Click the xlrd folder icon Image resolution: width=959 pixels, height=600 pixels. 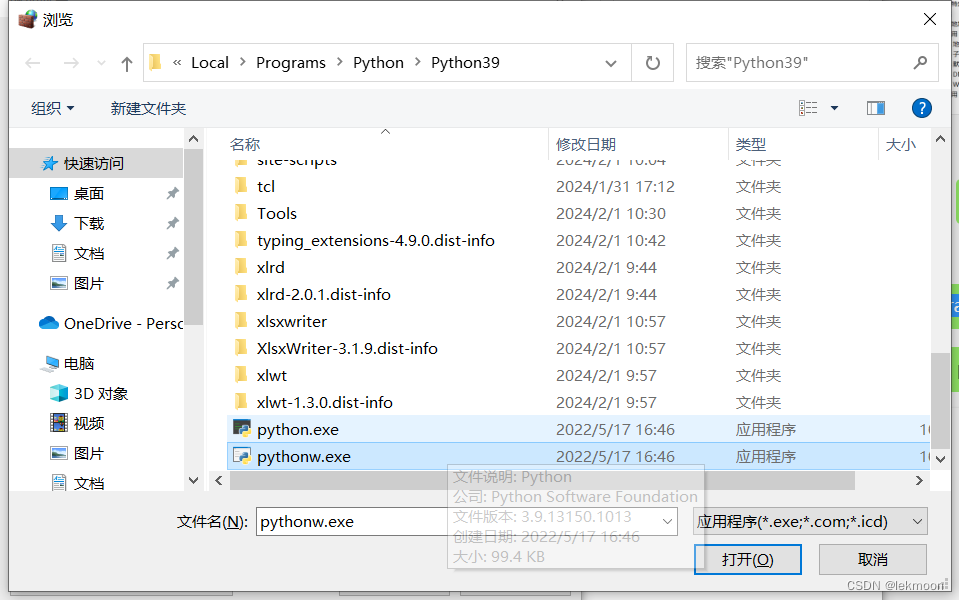point(242,267)
